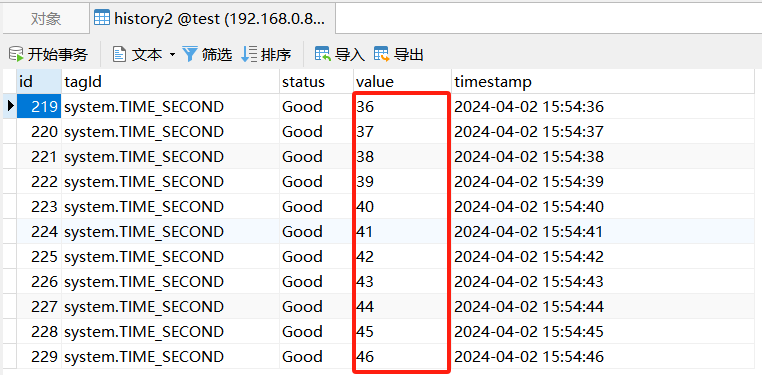Click the value column header
The height and width of the screenshot is (375, 762).
(402, 82)
